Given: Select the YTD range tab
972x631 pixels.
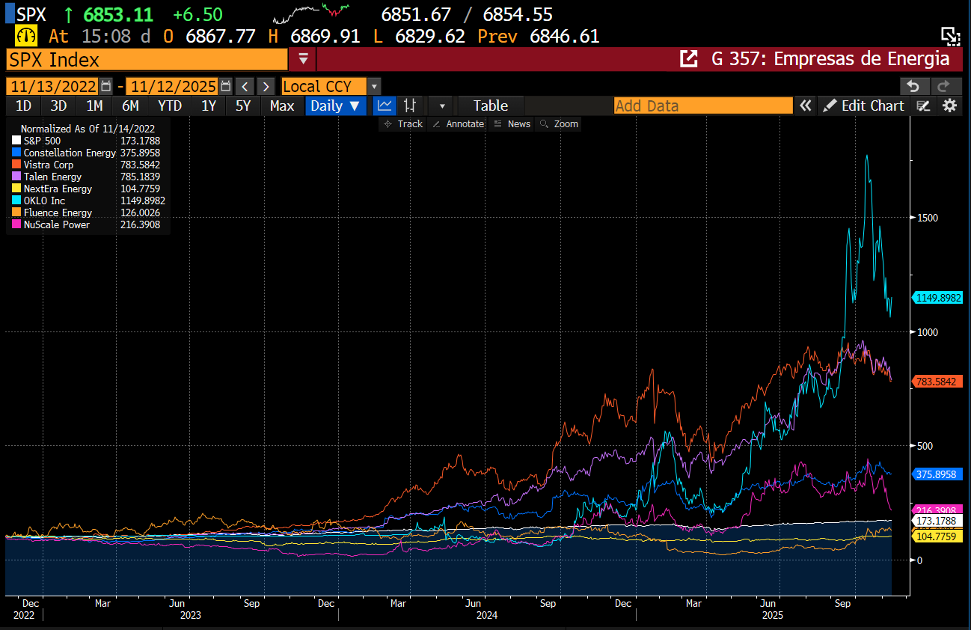Looking at the screenshot, I should (x=169, y=106).
